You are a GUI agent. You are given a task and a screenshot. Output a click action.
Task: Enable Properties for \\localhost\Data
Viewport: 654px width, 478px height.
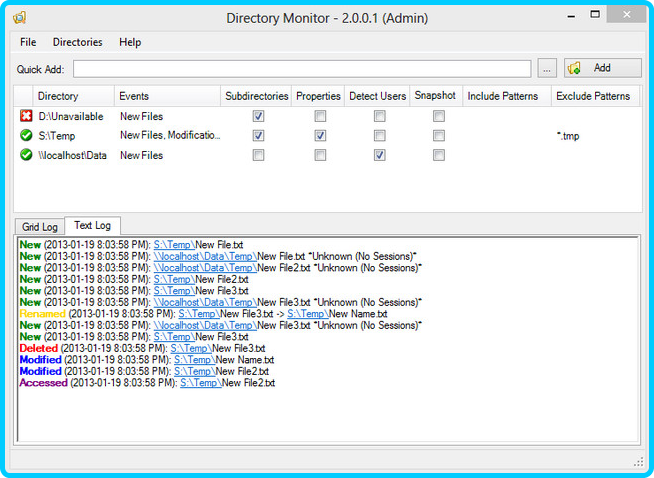[320, 155]
